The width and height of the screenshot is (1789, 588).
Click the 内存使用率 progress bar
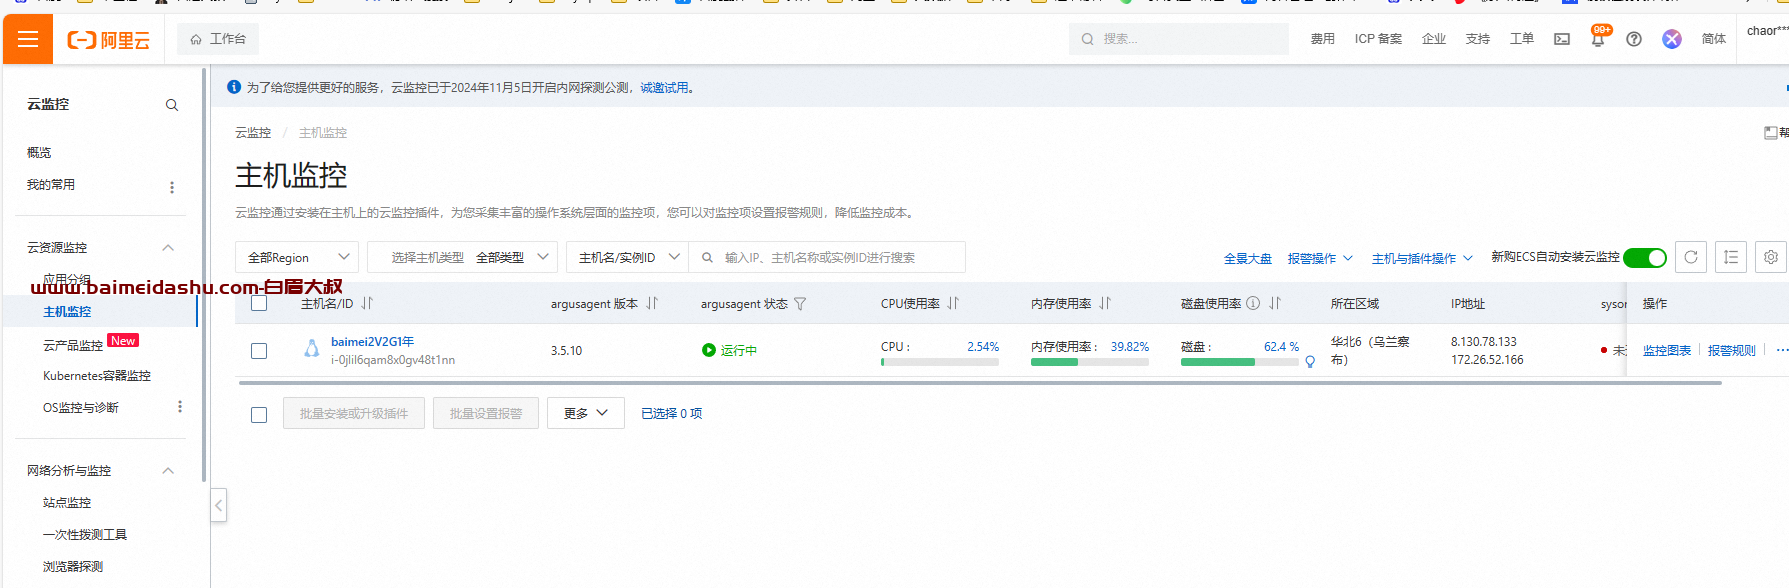tap(1090, 362)
